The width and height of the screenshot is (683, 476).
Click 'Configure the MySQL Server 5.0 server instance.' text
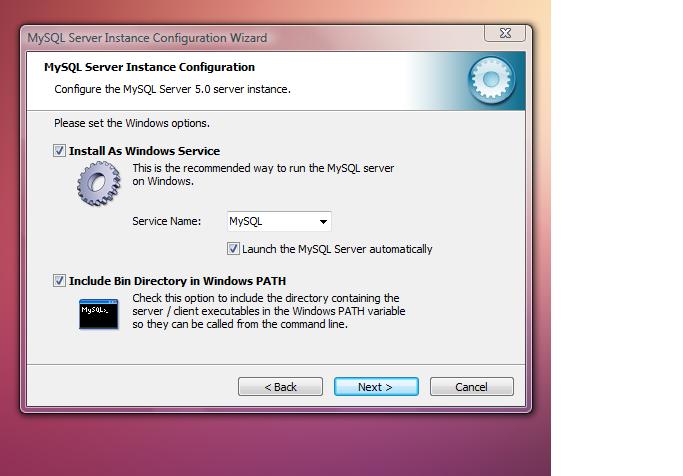tap(172, 89)
